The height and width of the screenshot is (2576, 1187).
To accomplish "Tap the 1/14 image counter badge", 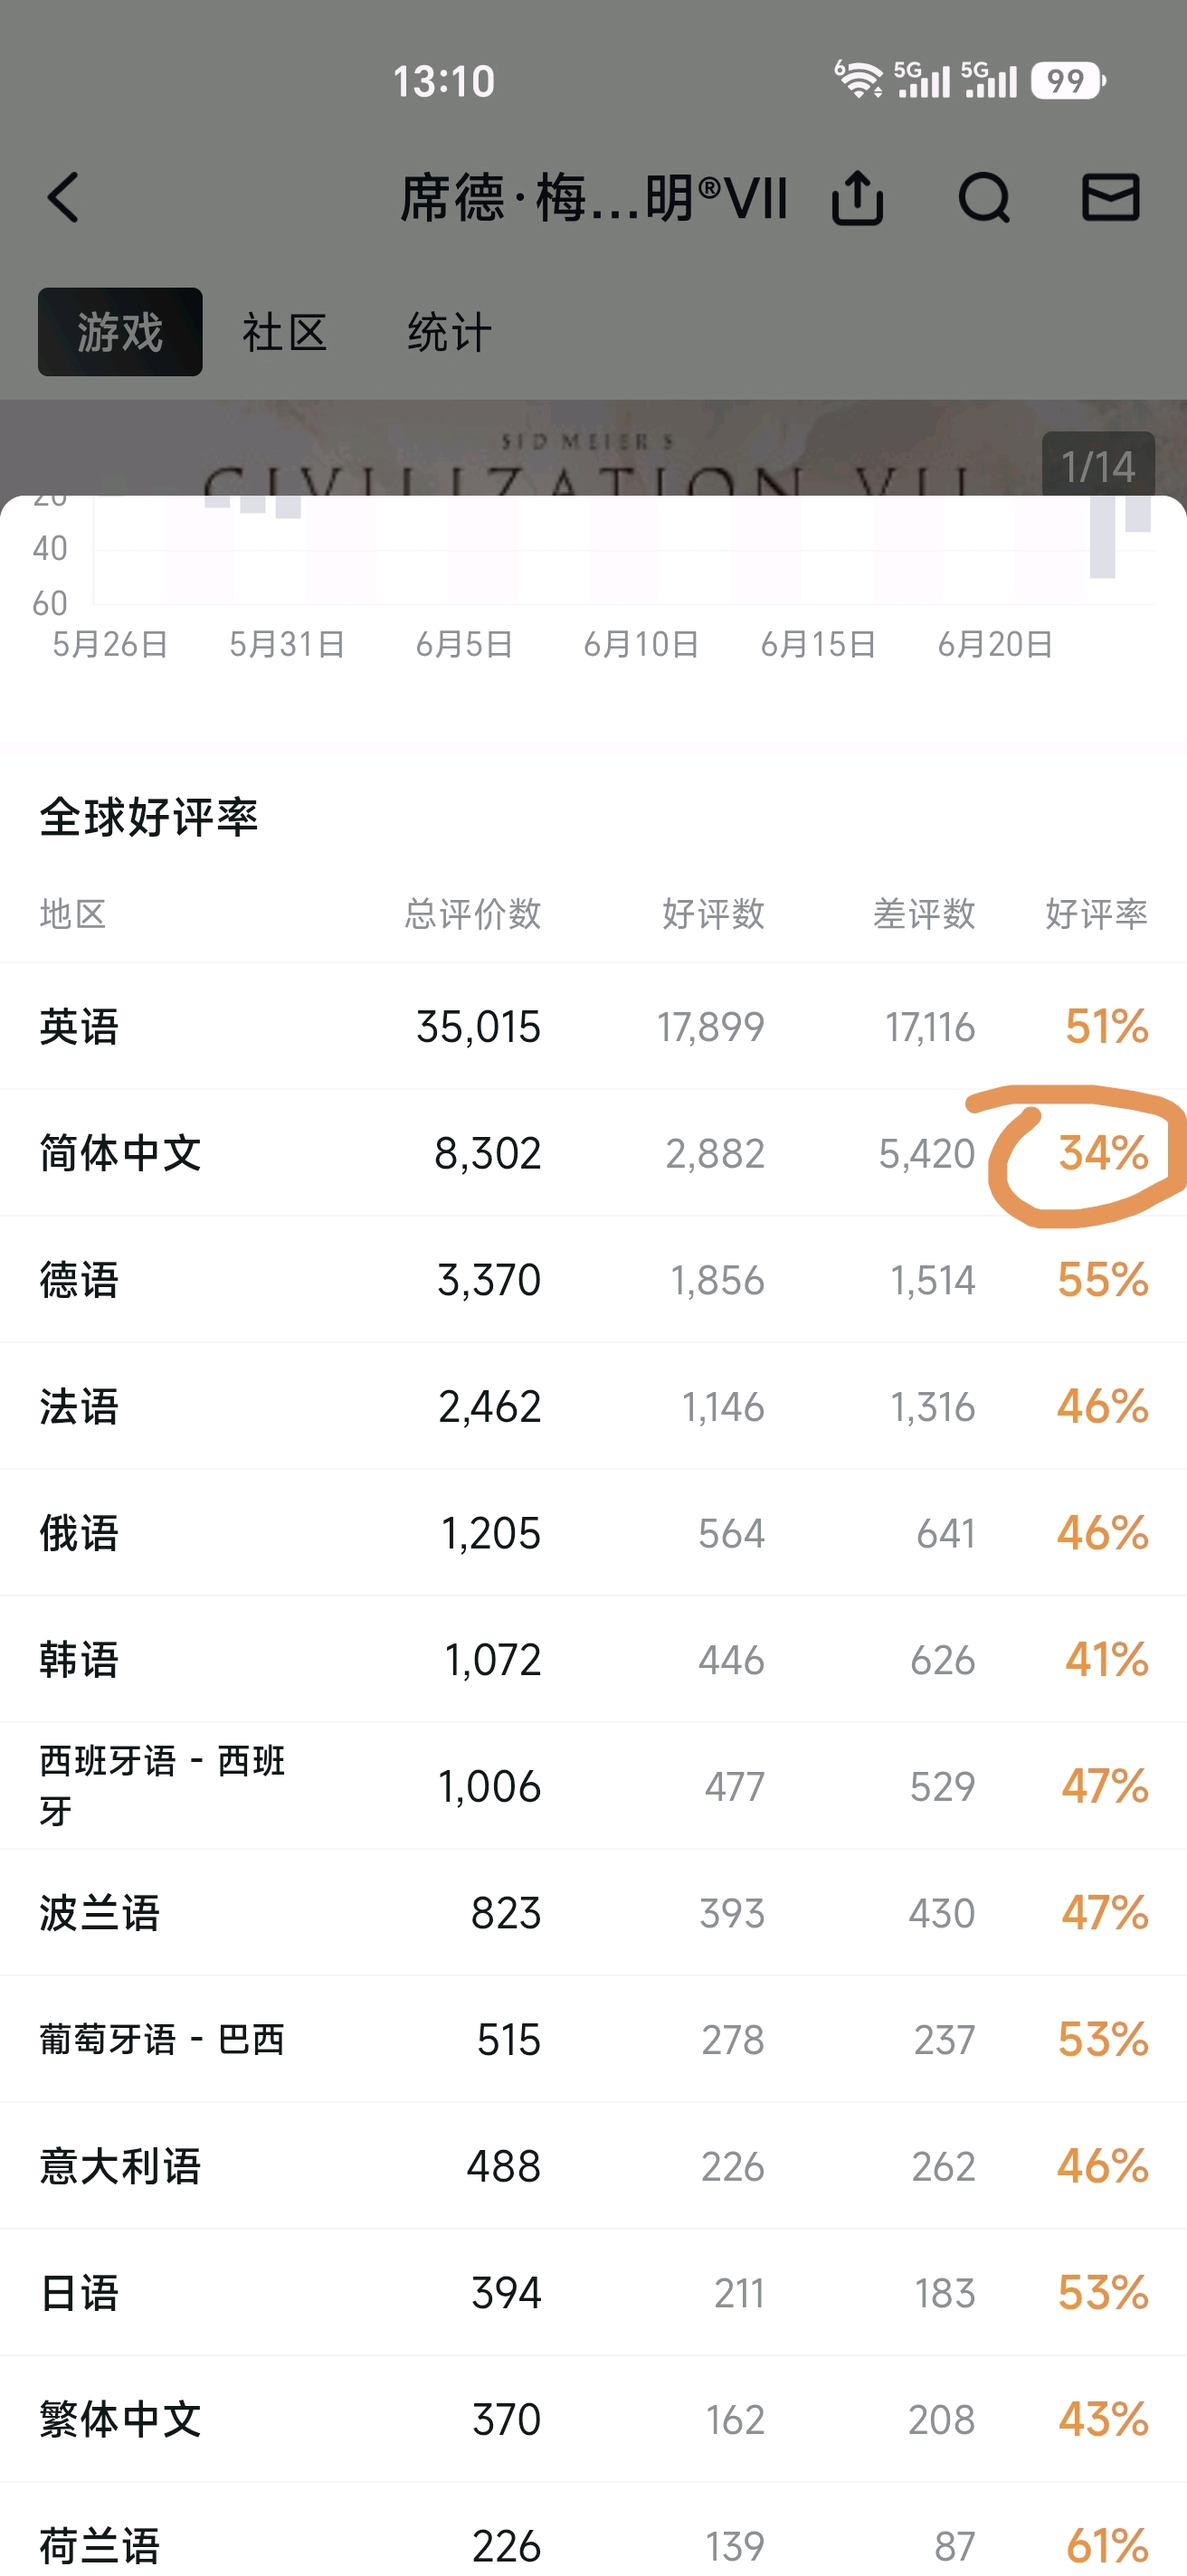I will click(x=1098, y=466).
